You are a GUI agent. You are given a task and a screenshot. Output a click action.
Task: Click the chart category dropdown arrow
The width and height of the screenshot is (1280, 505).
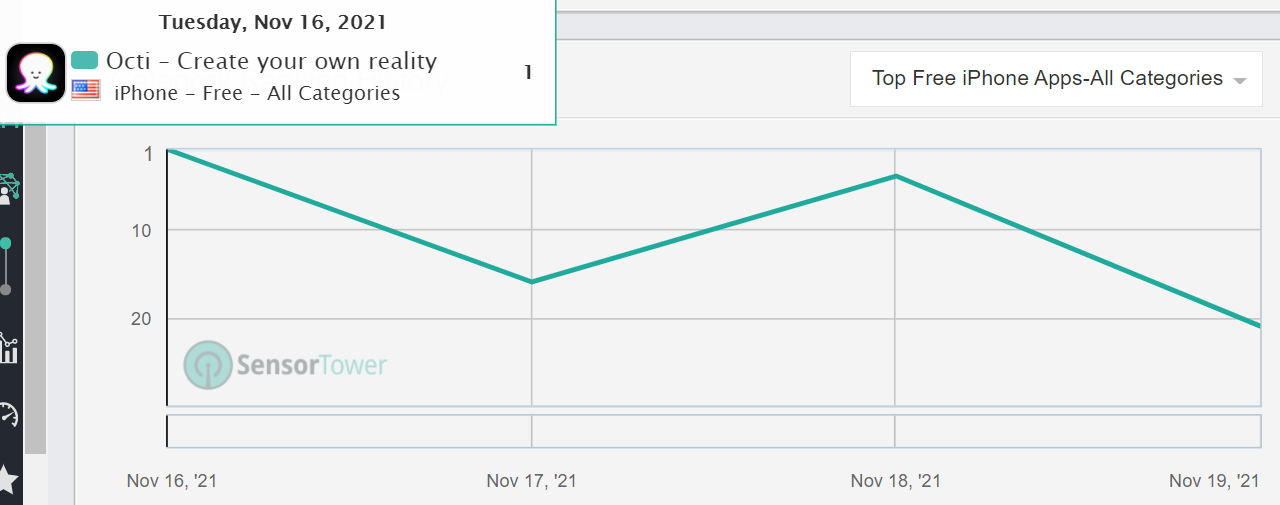click(x=1240, y=80)
